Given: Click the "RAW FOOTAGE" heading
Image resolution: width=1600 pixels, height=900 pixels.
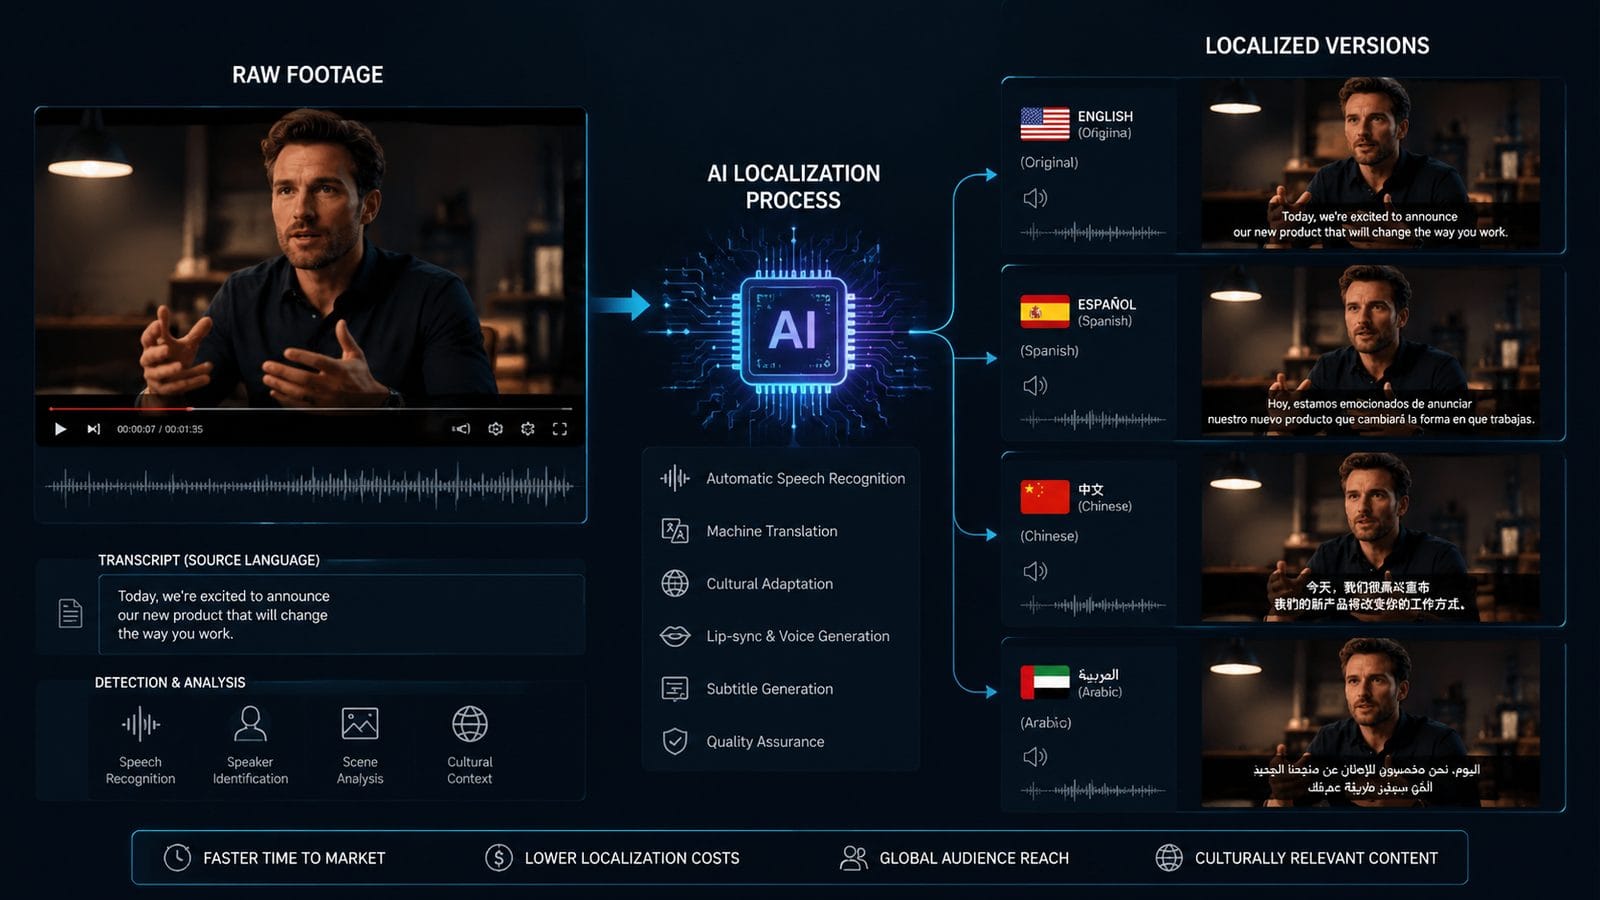Looking at the screenshot, I should [x=308, y=75].
